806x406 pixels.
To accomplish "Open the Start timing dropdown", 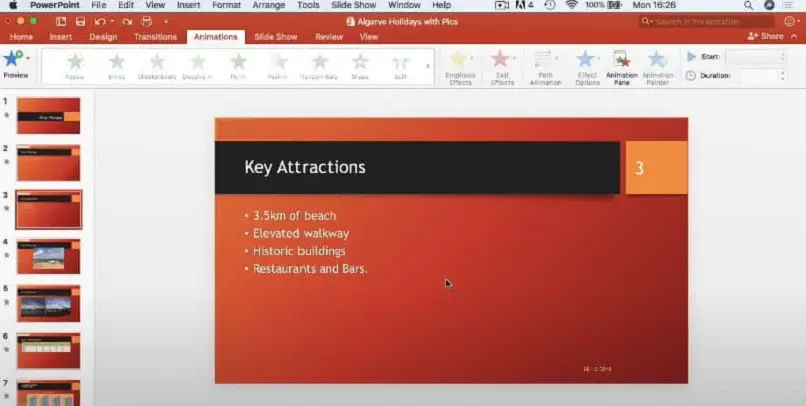I will [756, 57].
